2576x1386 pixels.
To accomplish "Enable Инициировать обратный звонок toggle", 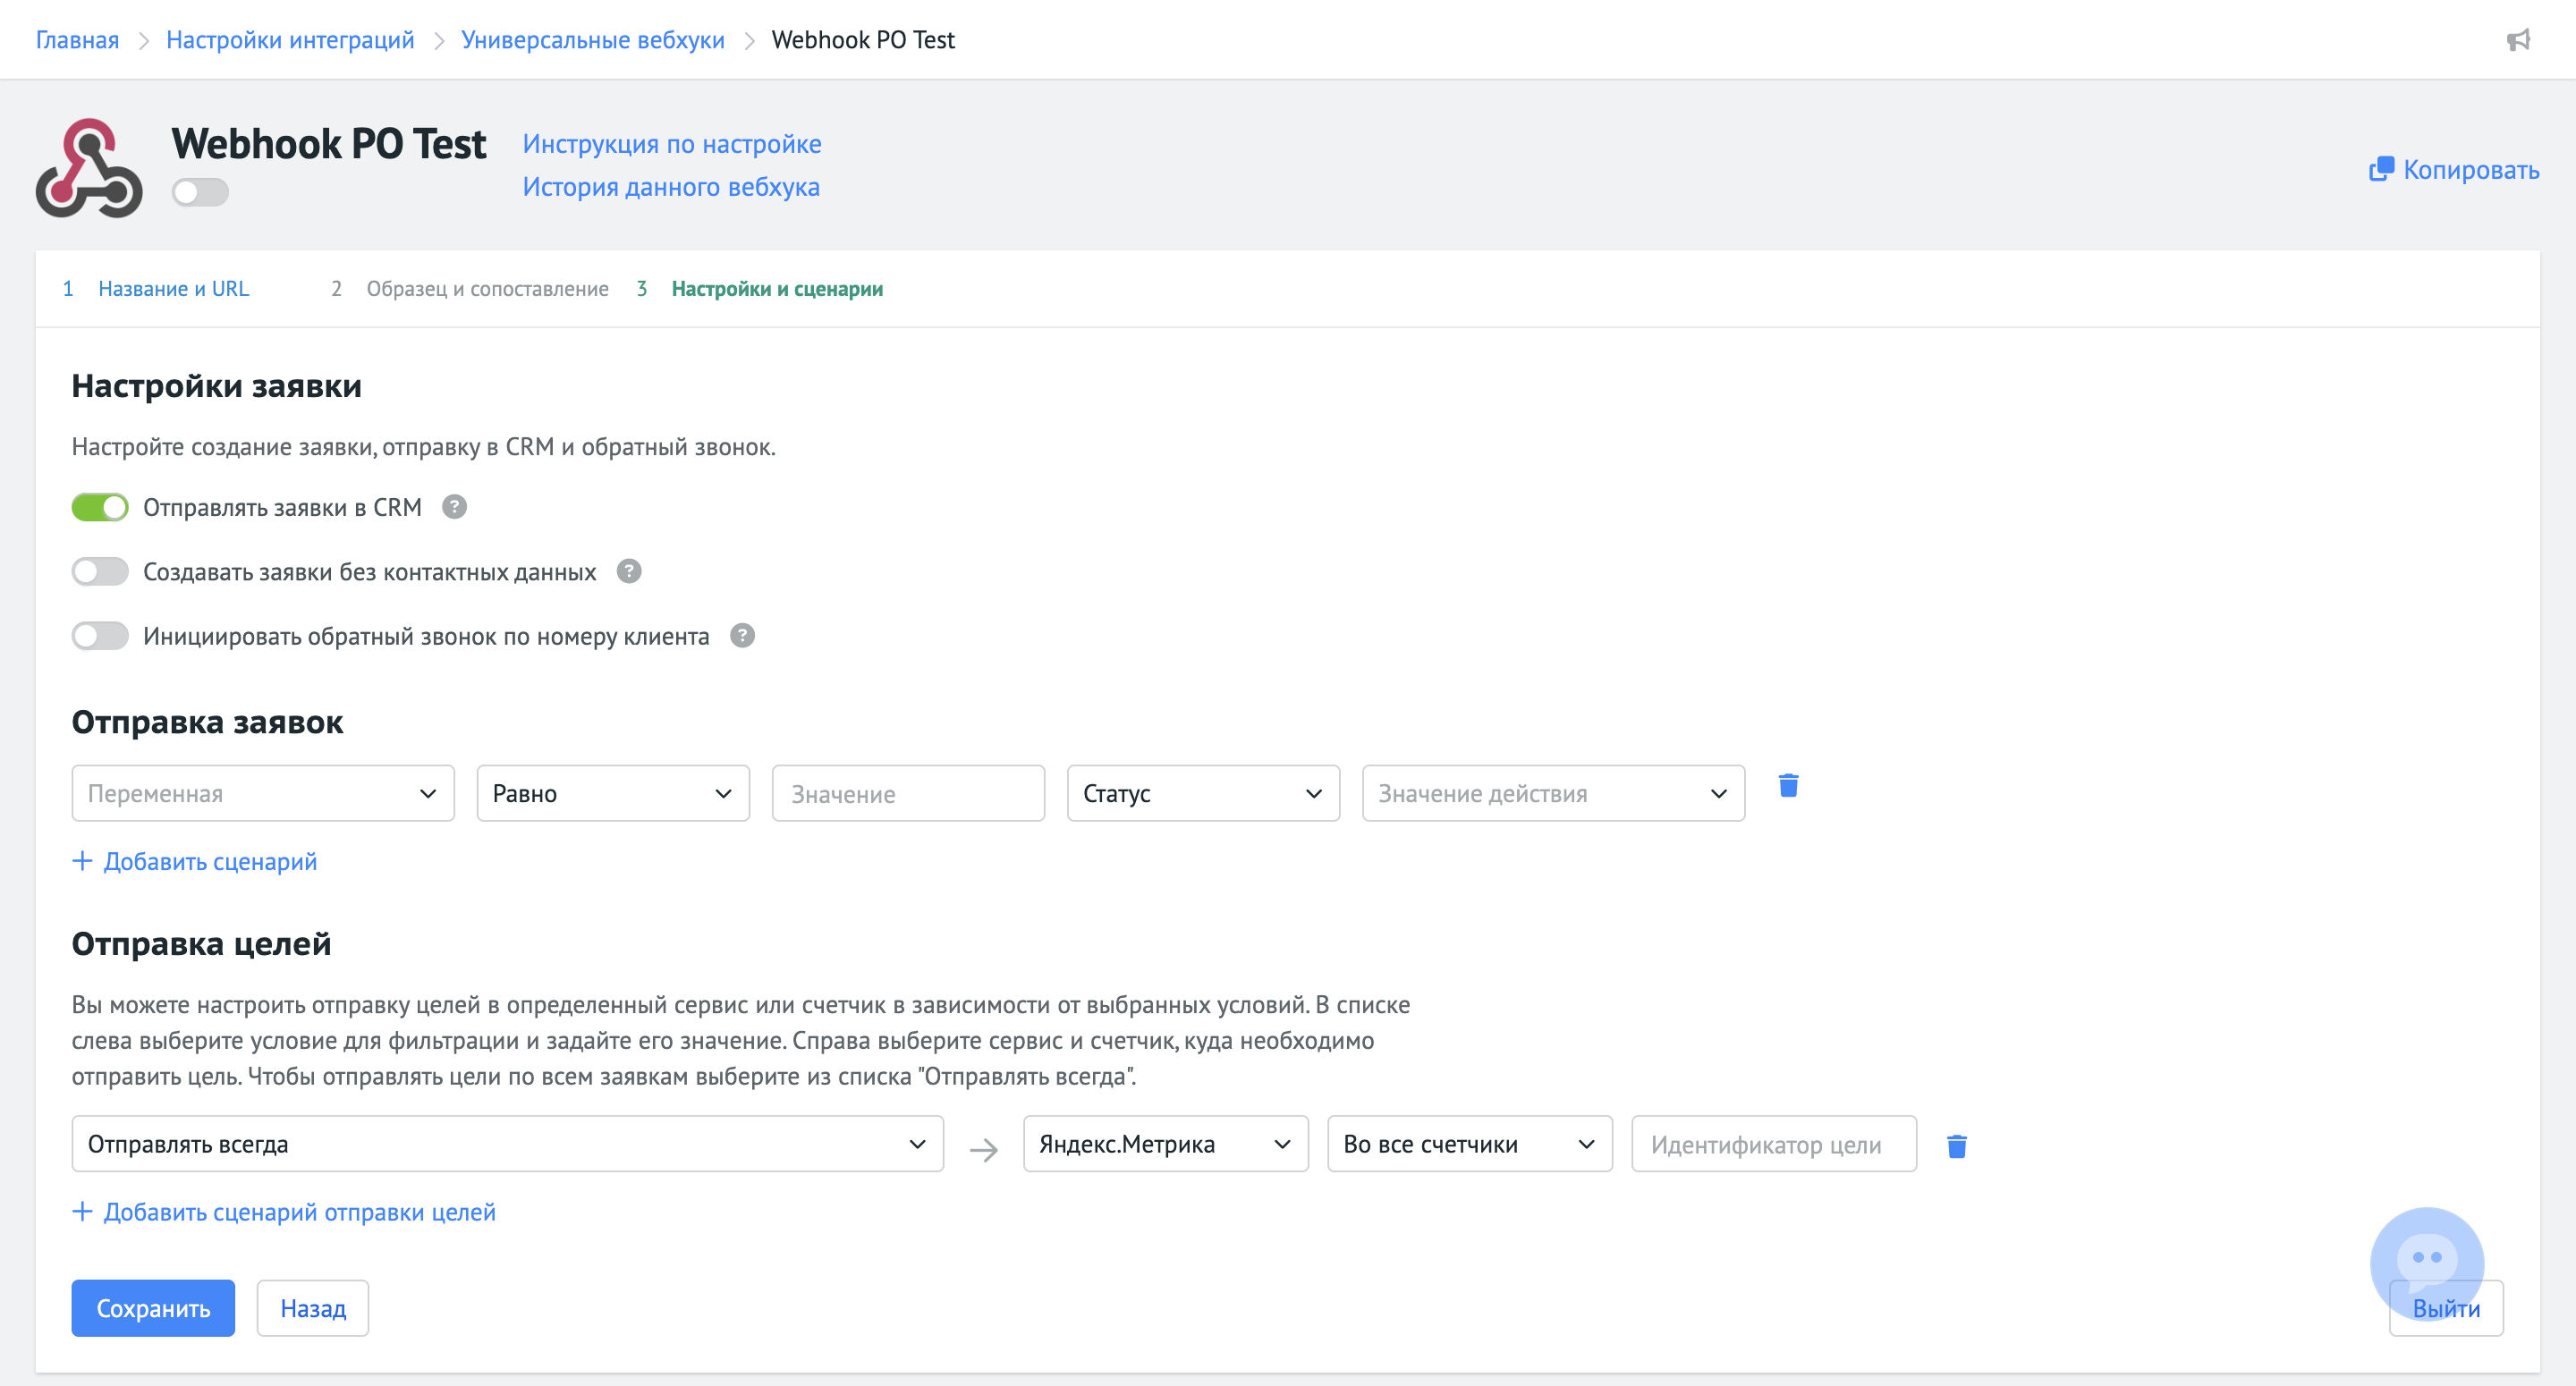I will (100, 636).
